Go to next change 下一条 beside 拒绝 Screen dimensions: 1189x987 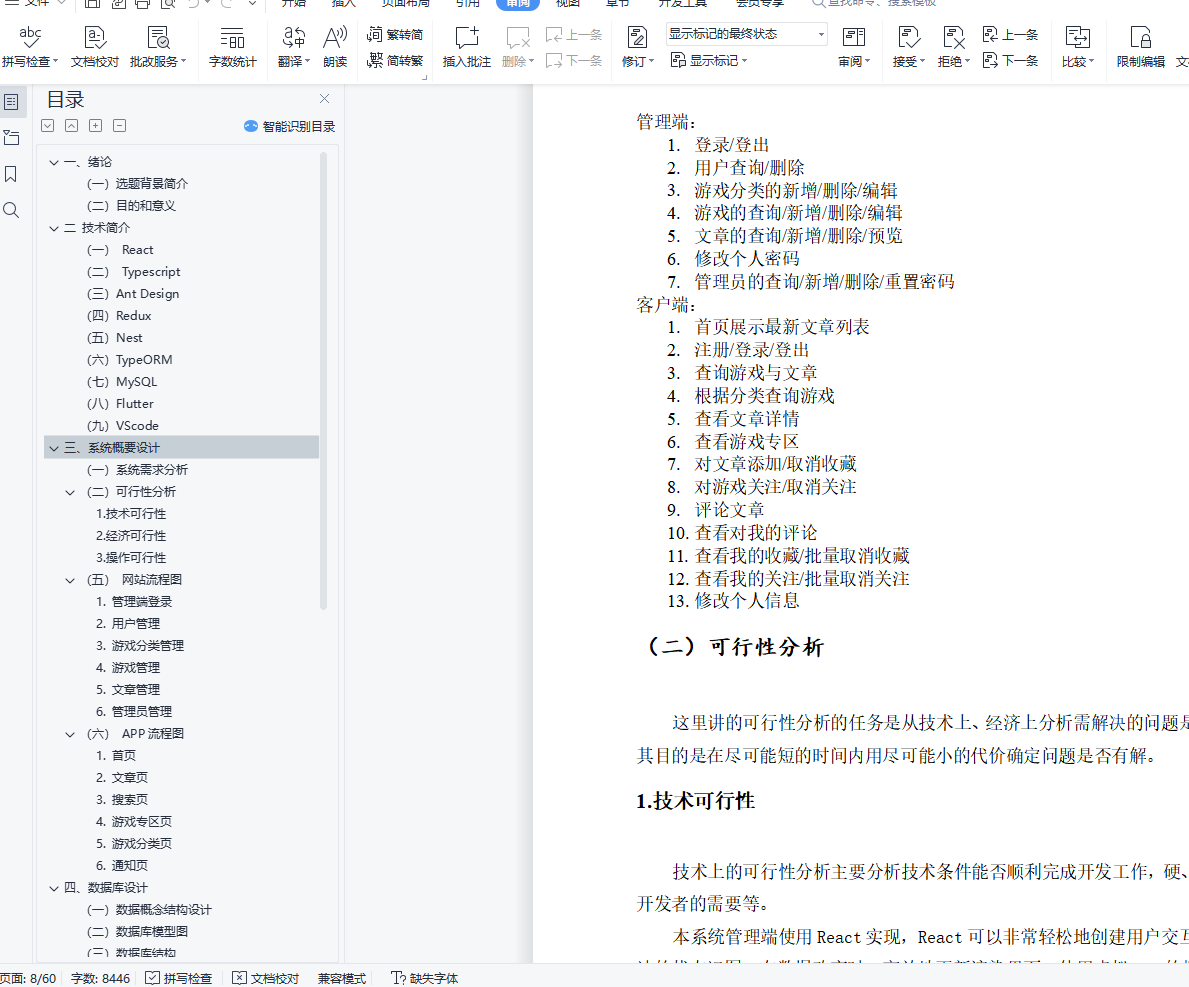[x=1010, y=61]
